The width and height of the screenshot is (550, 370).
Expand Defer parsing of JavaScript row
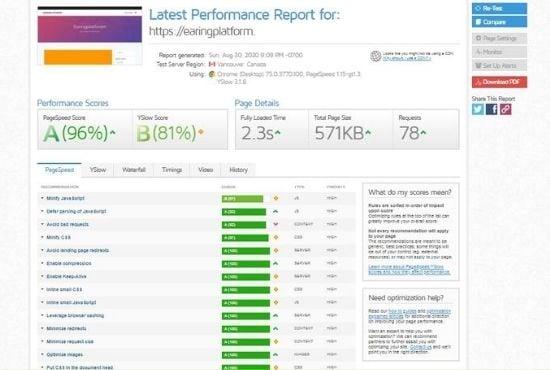point(76,211)
